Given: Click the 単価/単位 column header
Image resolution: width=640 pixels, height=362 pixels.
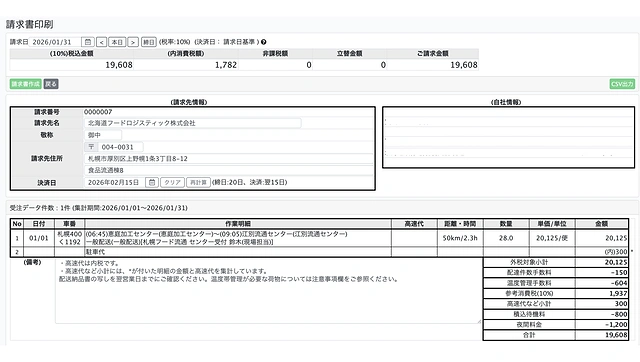Looking at the screenshot, I should (552, 224).
